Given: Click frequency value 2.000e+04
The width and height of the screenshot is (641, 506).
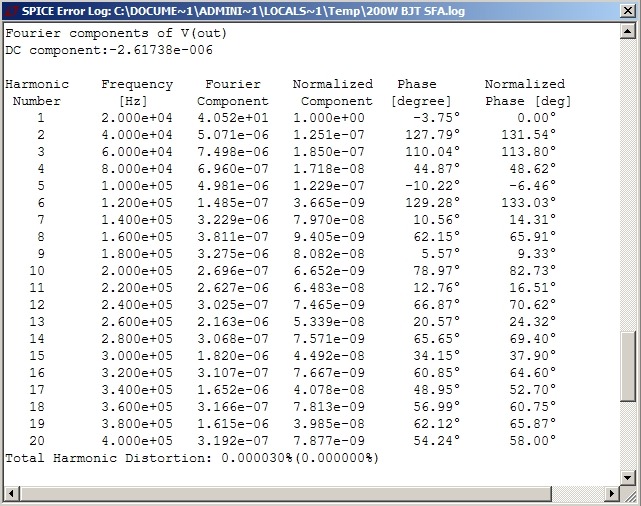Looking at the screenshot, I should [x=137, y=118].
